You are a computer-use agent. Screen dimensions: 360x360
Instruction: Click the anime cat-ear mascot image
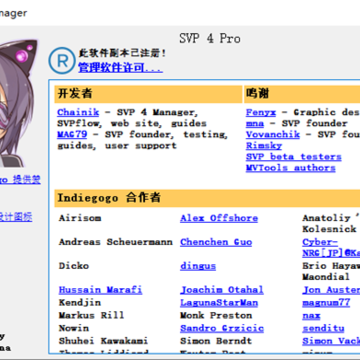(x=18, y=103)
